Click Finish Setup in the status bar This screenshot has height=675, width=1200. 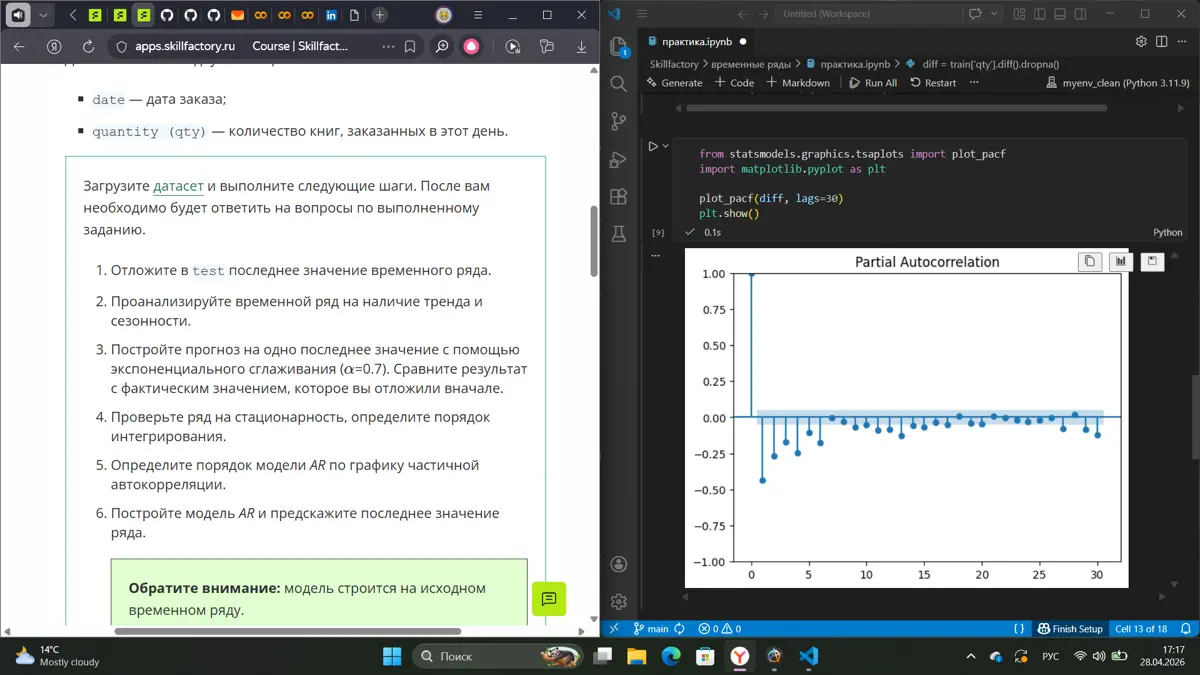point(1070,629)
